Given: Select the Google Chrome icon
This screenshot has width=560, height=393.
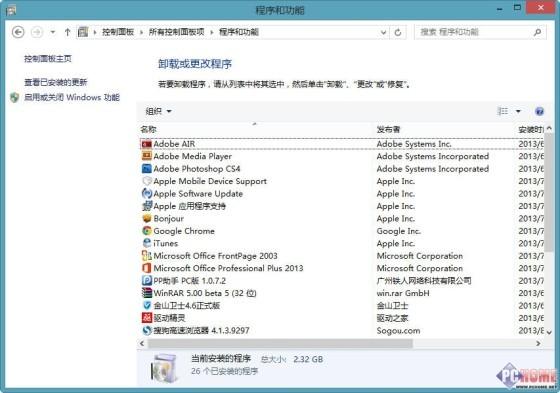Looking at the screenshot, I should tap(146, 231).
